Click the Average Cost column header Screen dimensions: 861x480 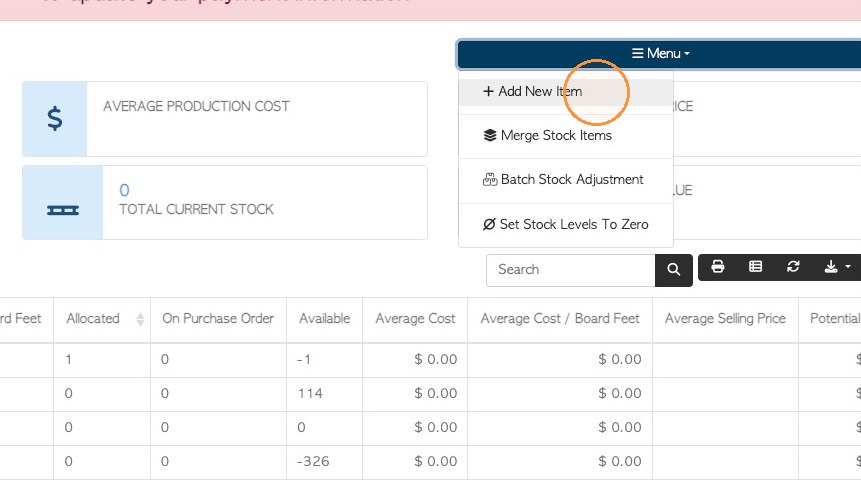tap(415, 319)
